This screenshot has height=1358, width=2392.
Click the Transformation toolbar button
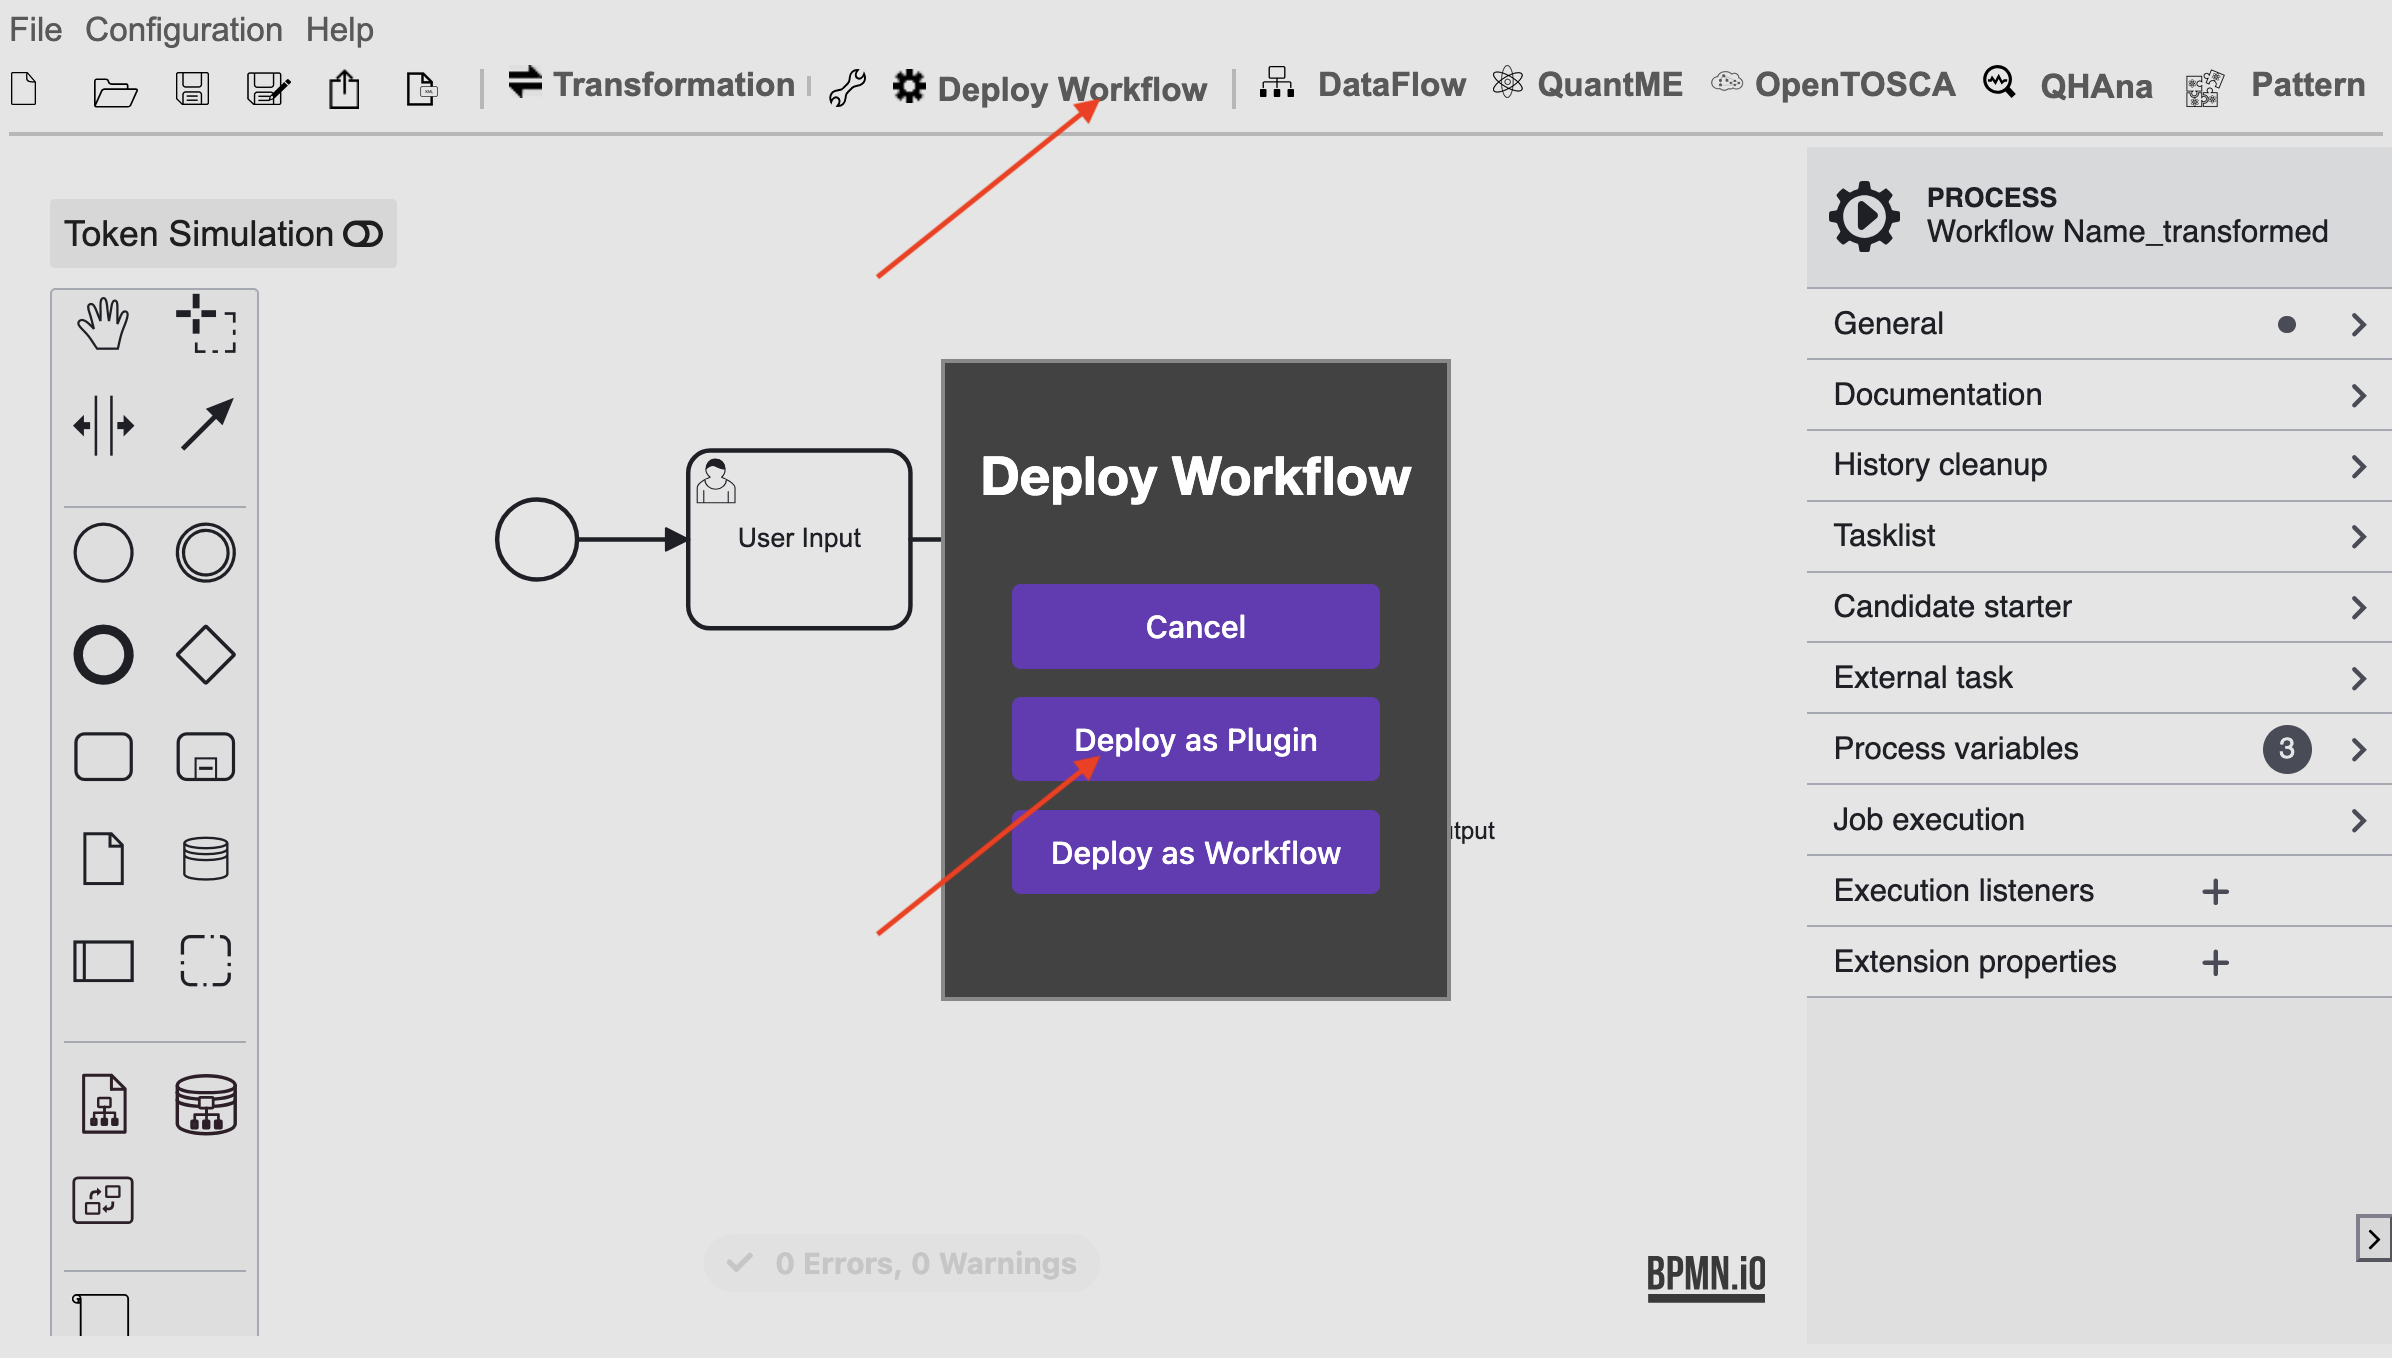[x=651, y=85]
